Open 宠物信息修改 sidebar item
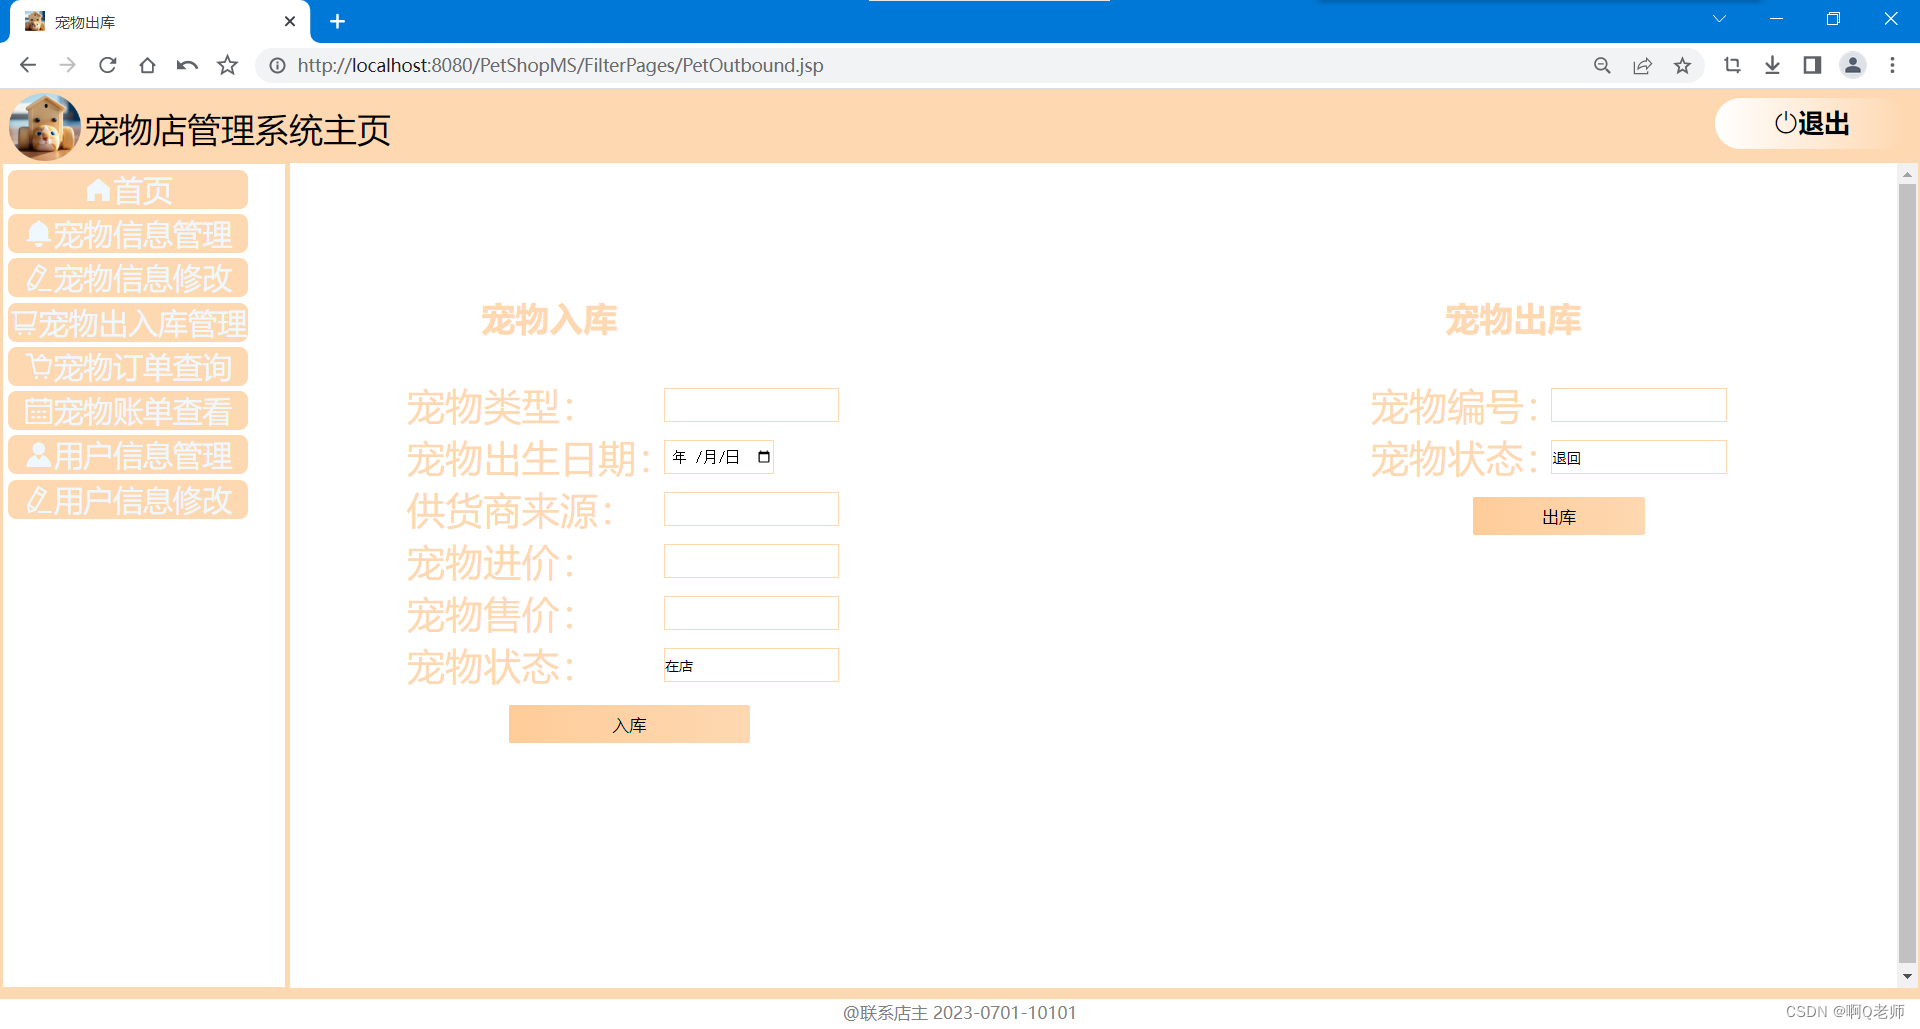Screen dimensions: 1920x1029 (128, 278)
